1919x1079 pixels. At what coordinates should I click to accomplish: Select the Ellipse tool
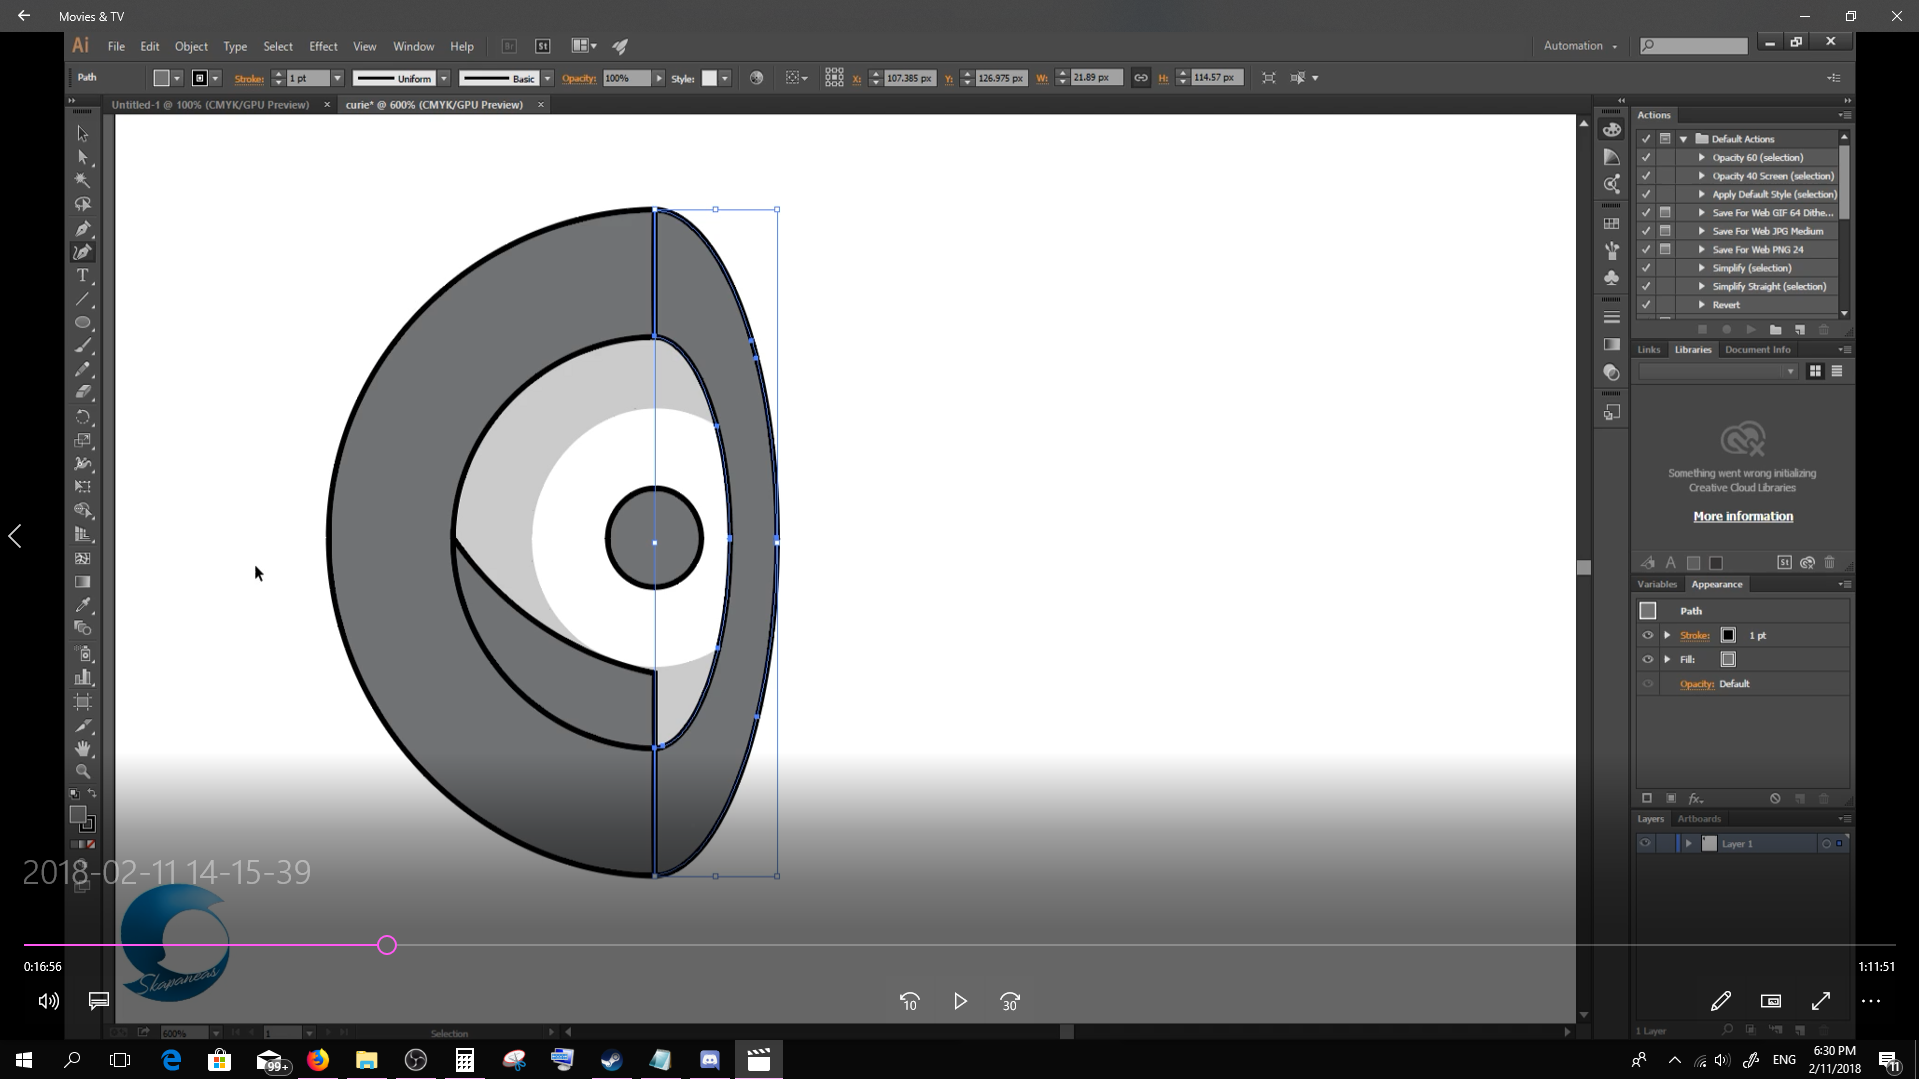coord(83,323)
